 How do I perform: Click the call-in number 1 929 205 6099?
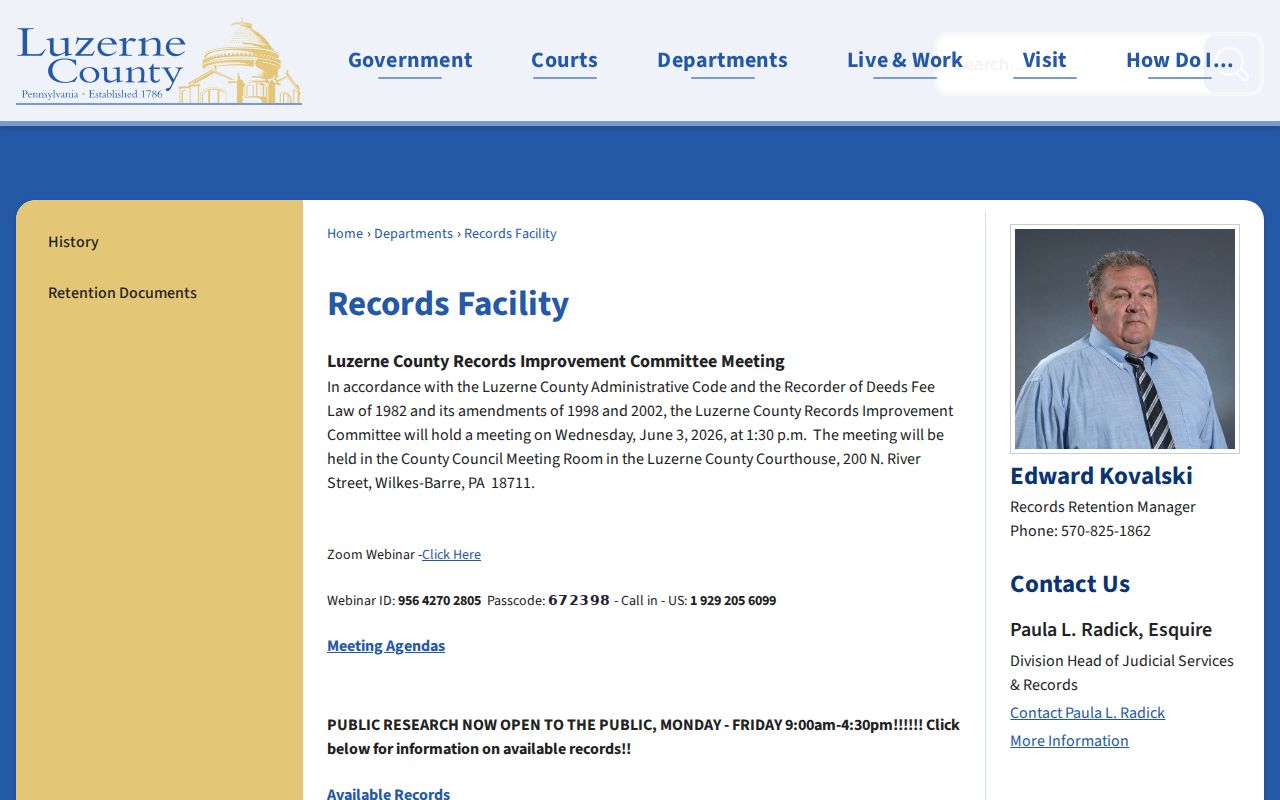click(x=733, y=601)
